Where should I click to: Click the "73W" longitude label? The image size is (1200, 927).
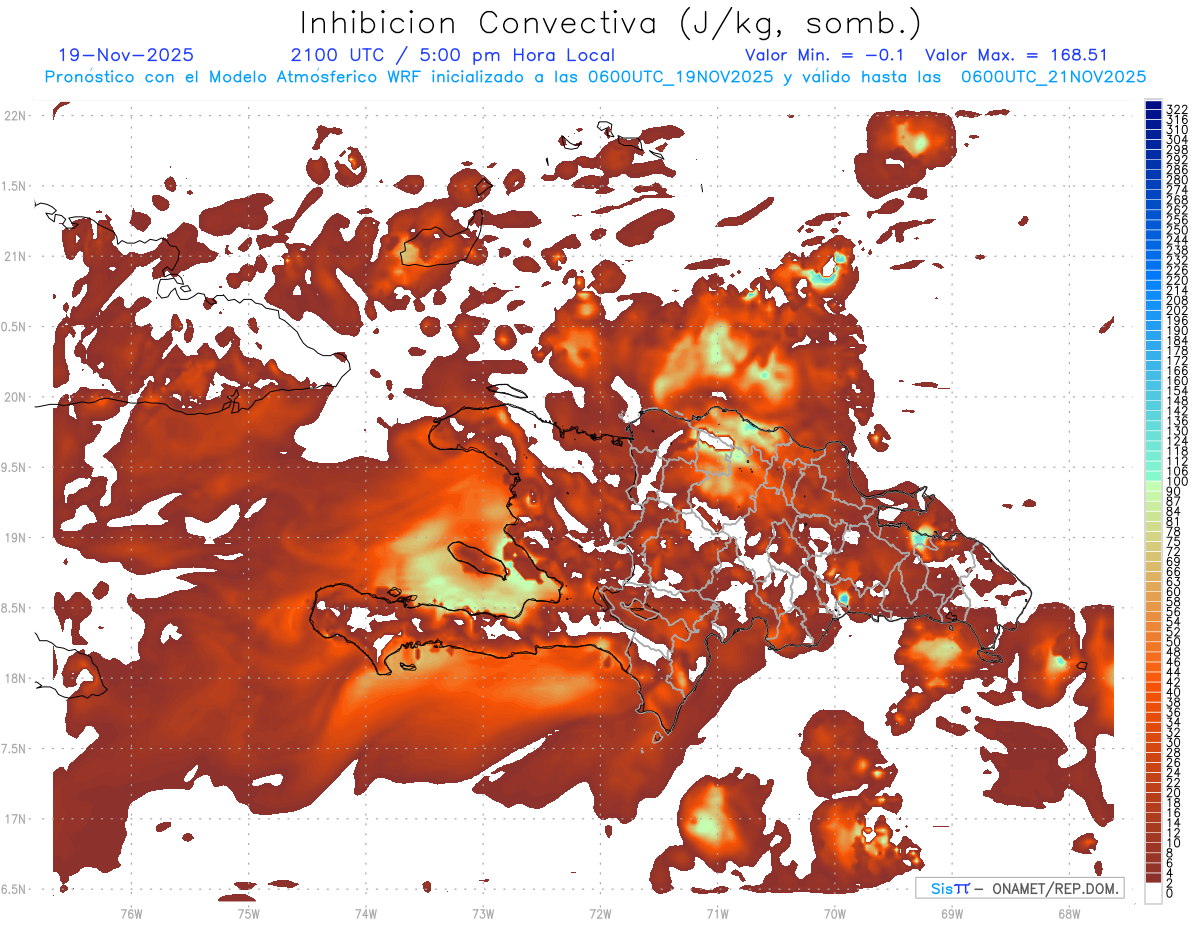tap(483, 913)
